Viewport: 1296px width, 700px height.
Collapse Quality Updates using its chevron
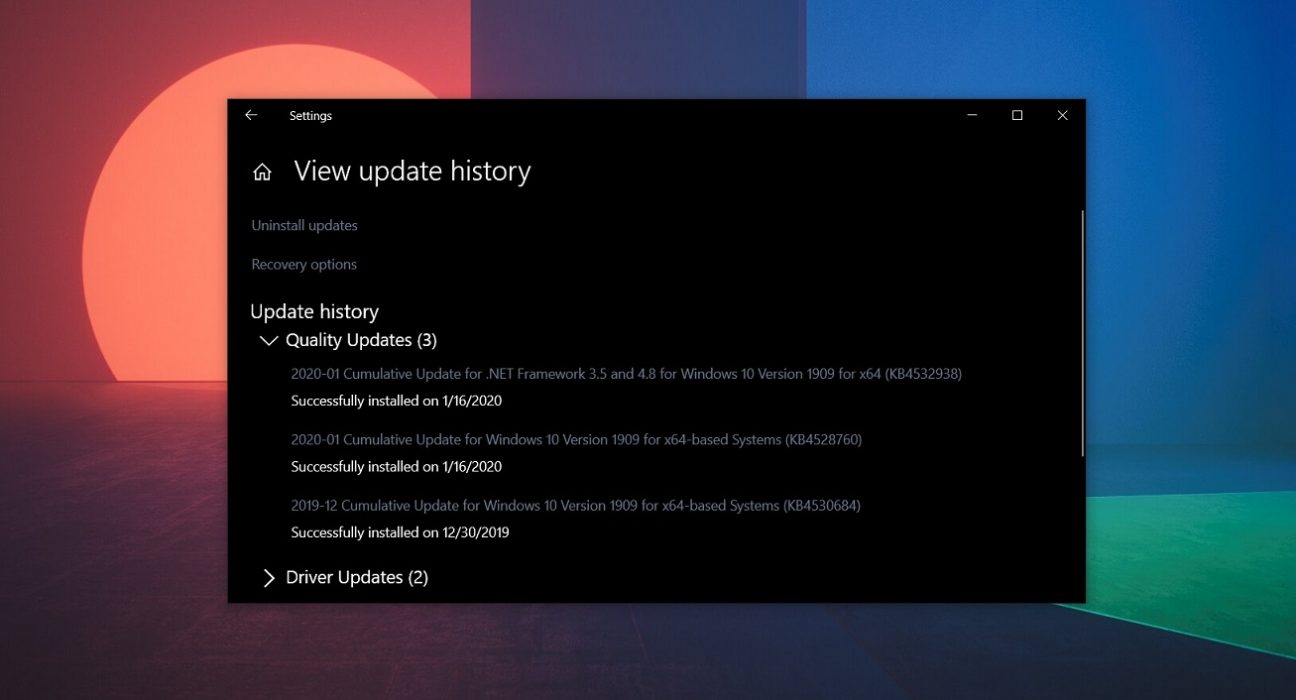point(268,340)
